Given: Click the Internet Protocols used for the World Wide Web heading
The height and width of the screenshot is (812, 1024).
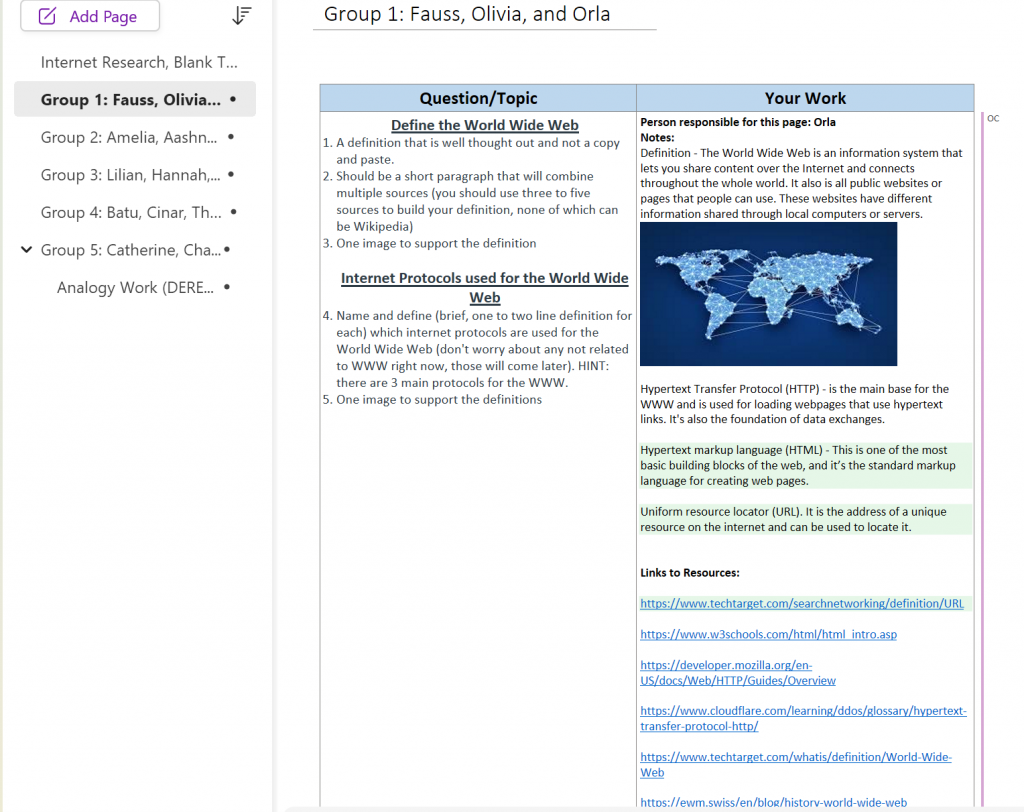Looking at the screenshot, I should [x=485, y=287].
